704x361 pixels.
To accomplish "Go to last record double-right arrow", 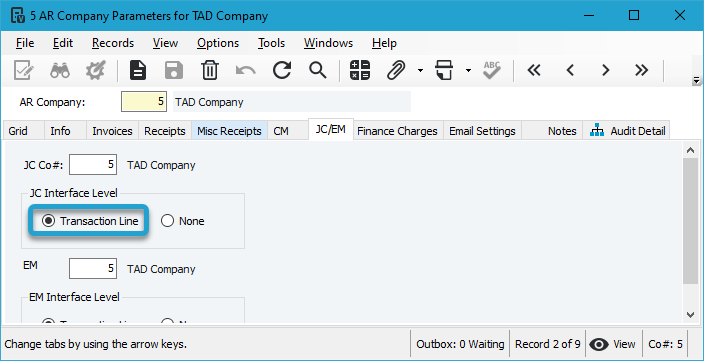I will (642, 70).
